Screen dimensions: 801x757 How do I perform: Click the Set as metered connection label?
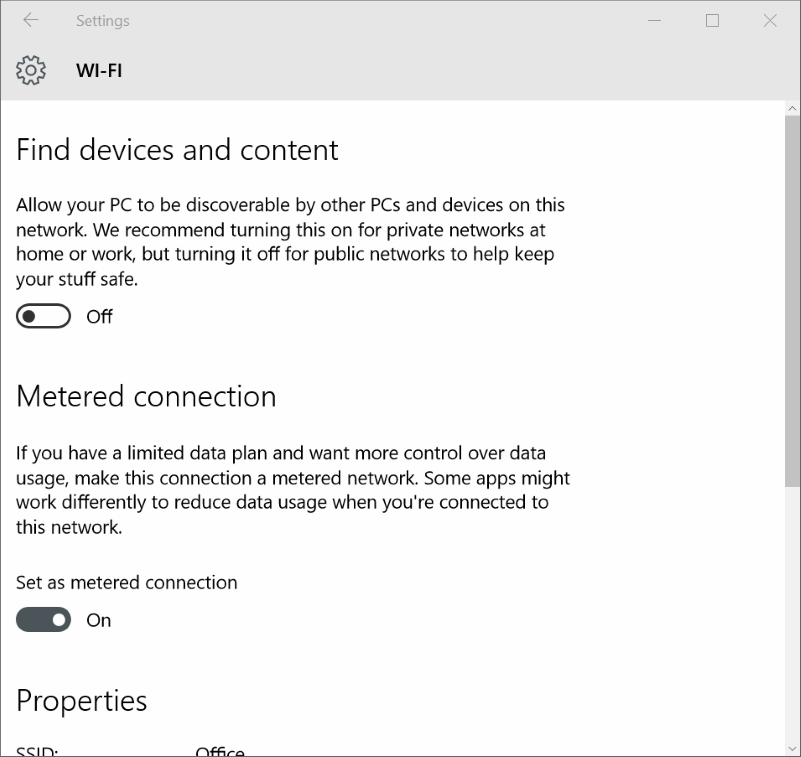click(127, 582)
